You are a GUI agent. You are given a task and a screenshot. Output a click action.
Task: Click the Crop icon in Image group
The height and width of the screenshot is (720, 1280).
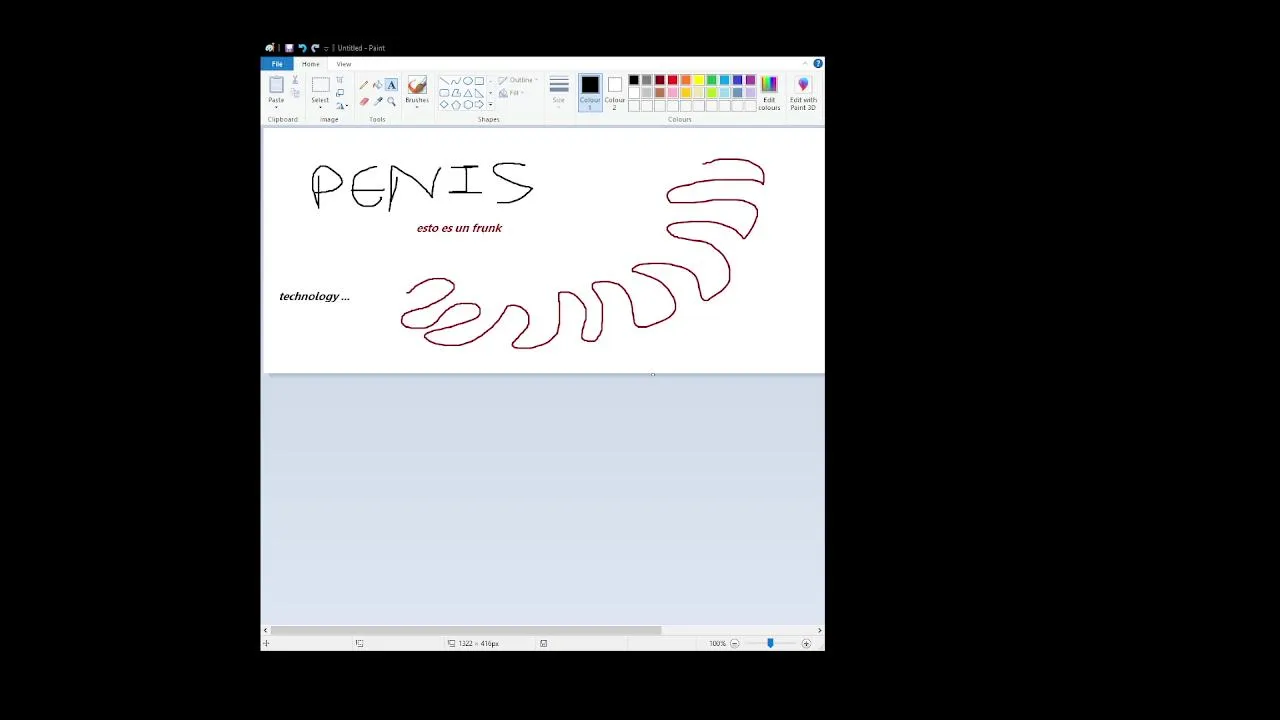click(340, 80)
